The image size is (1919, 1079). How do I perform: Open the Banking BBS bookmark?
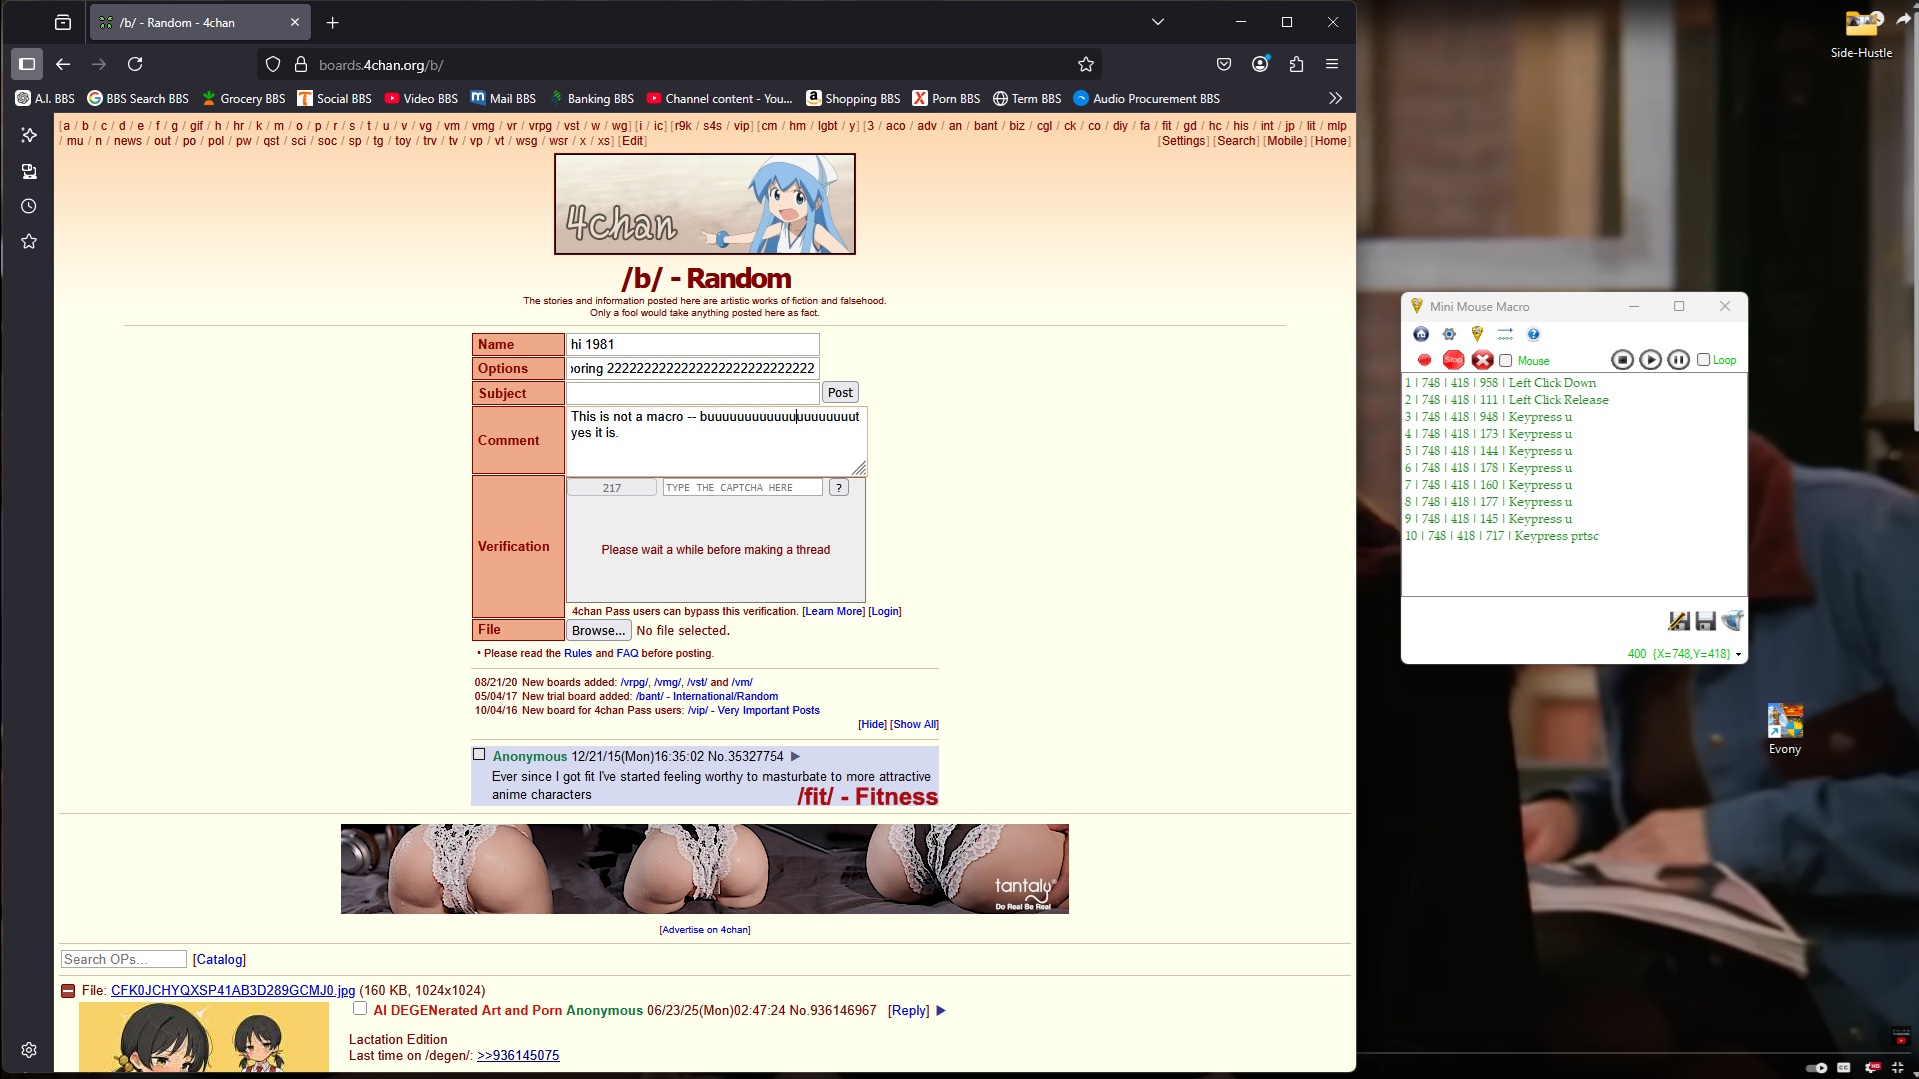[591, 98]
